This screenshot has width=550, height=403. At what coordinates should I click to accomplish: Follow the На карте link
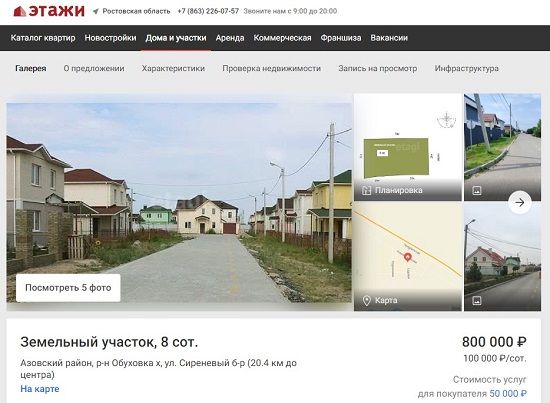pos(40,389)
